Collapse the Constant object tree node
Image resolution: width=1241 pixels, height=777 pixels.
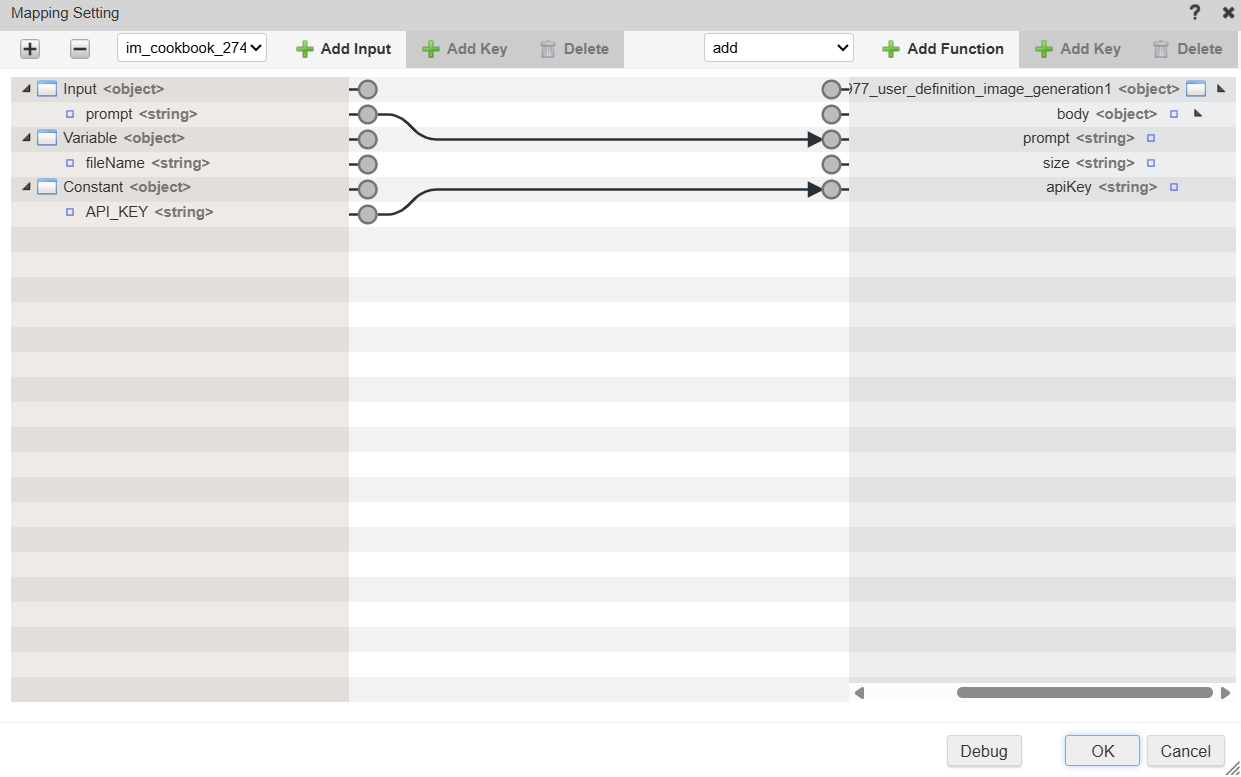26,187
